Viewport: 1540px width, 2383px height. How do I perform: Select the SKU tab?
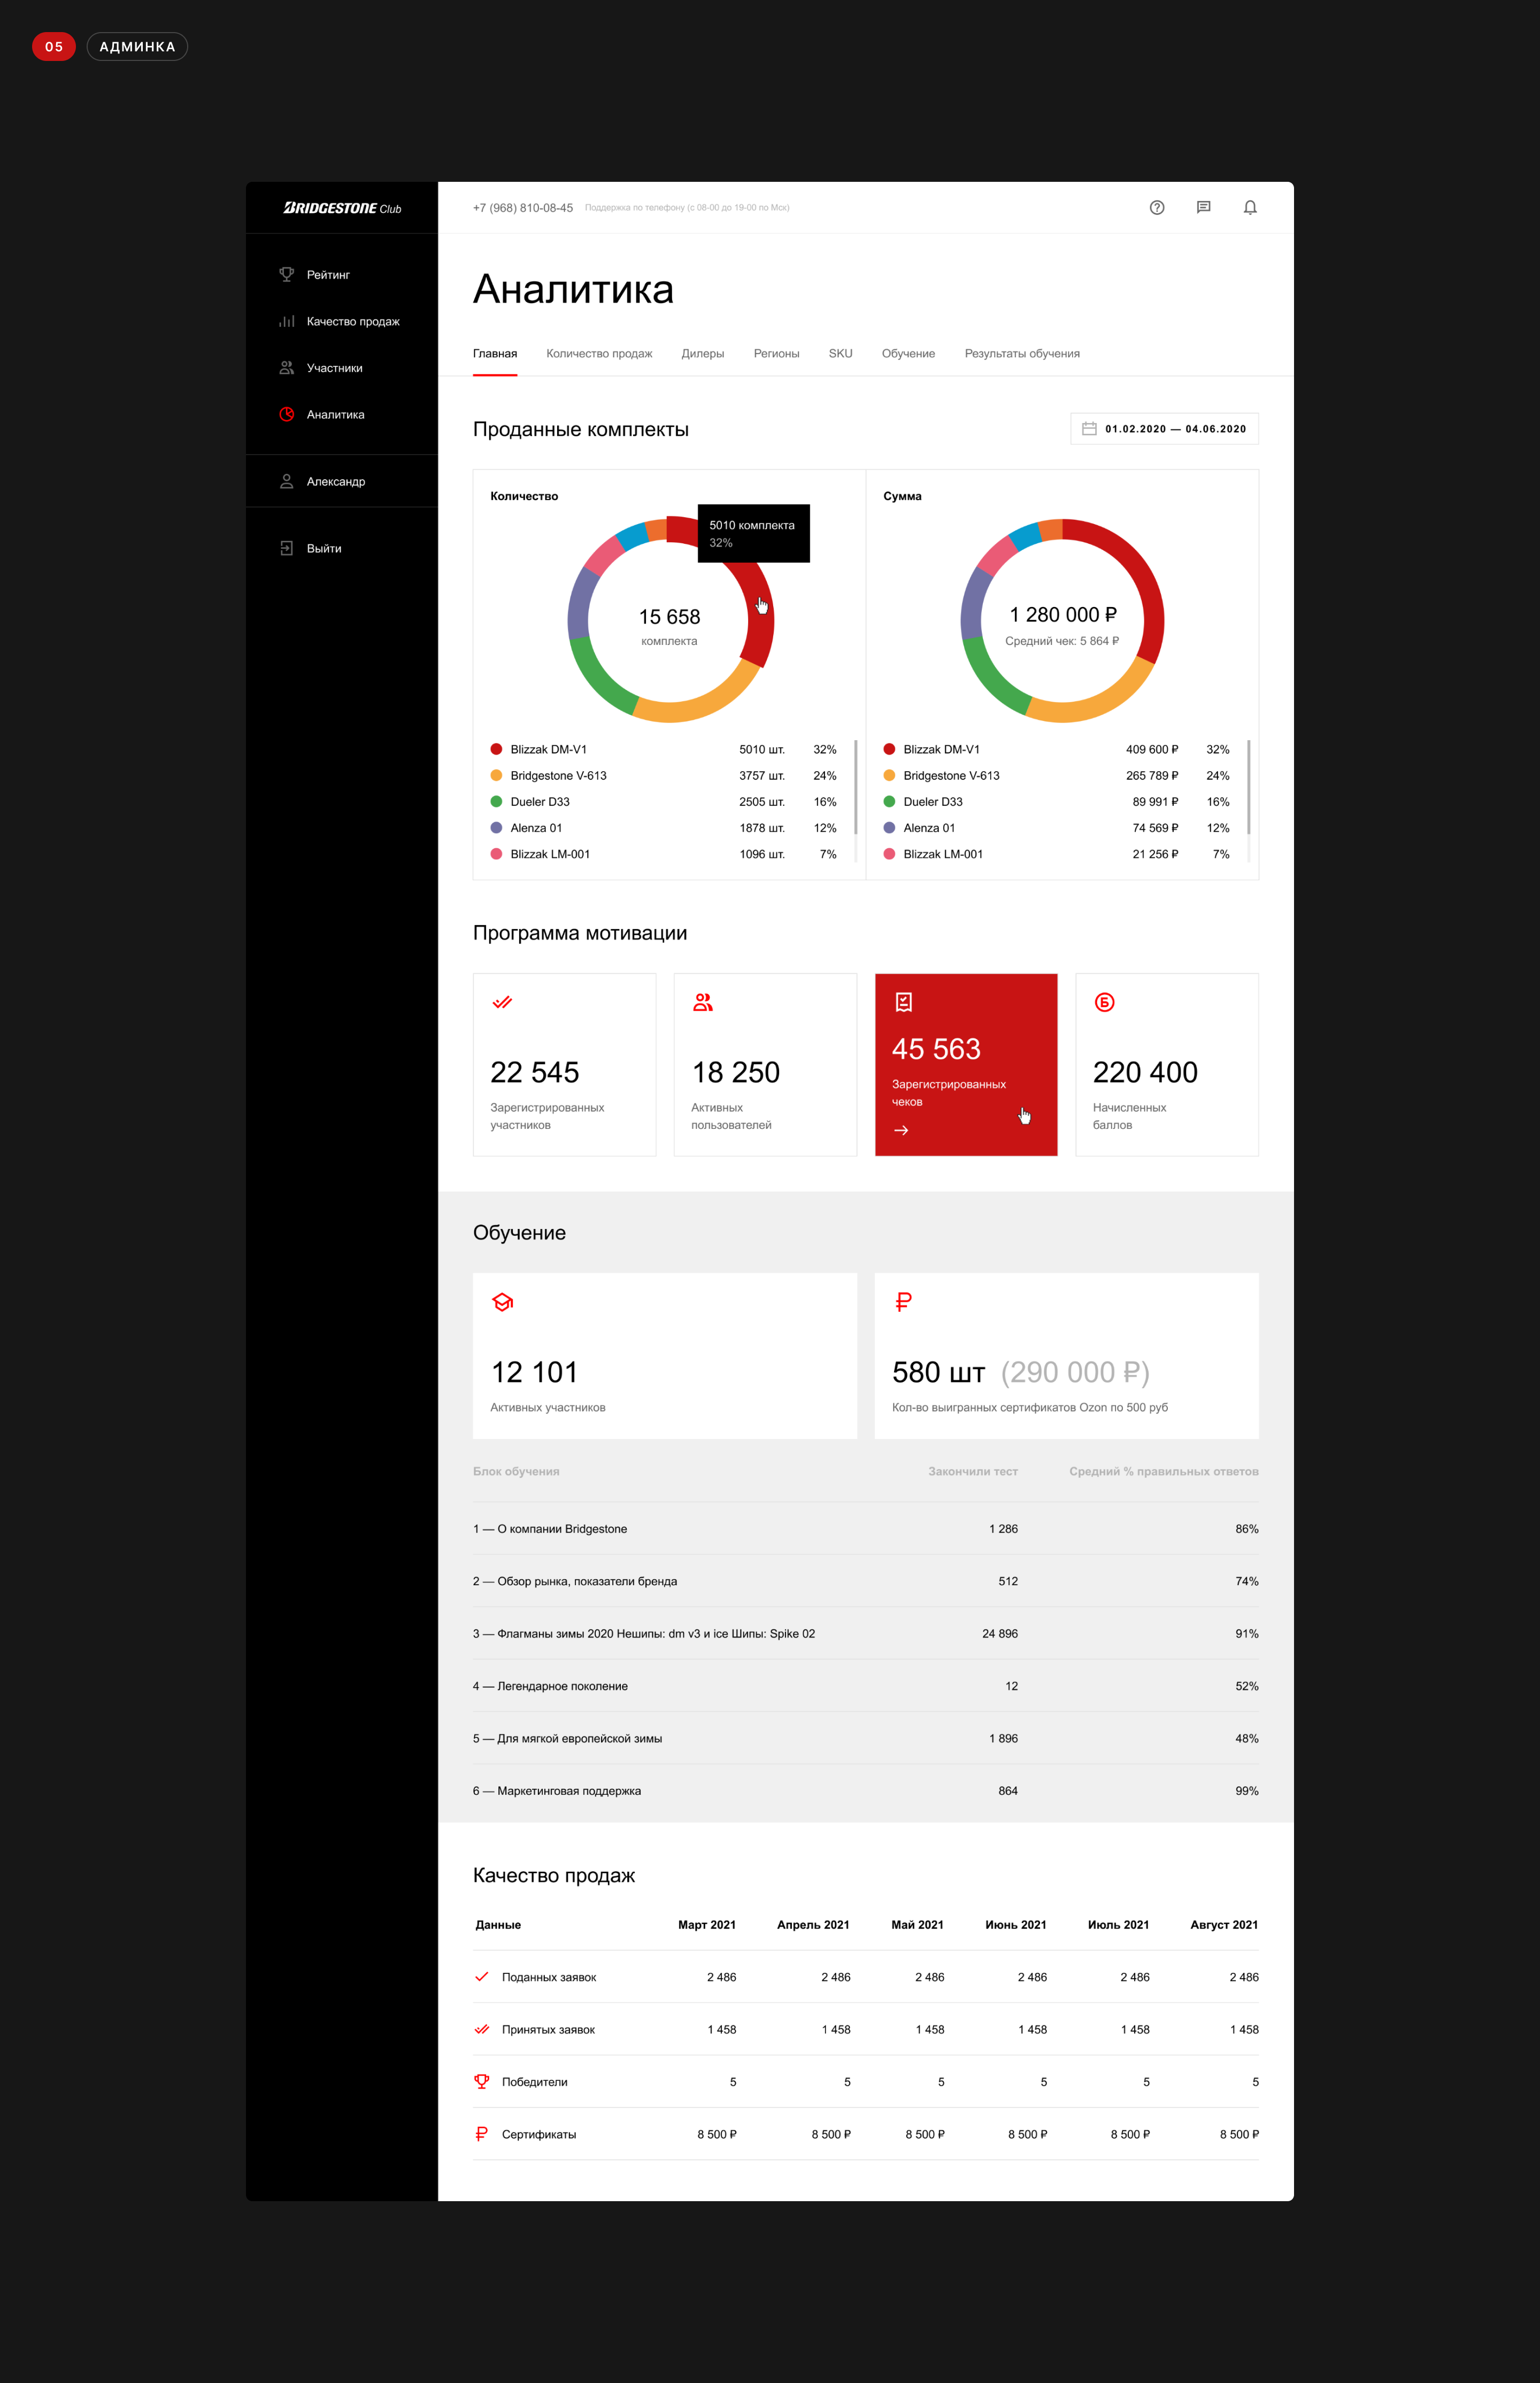click(840, 354)
